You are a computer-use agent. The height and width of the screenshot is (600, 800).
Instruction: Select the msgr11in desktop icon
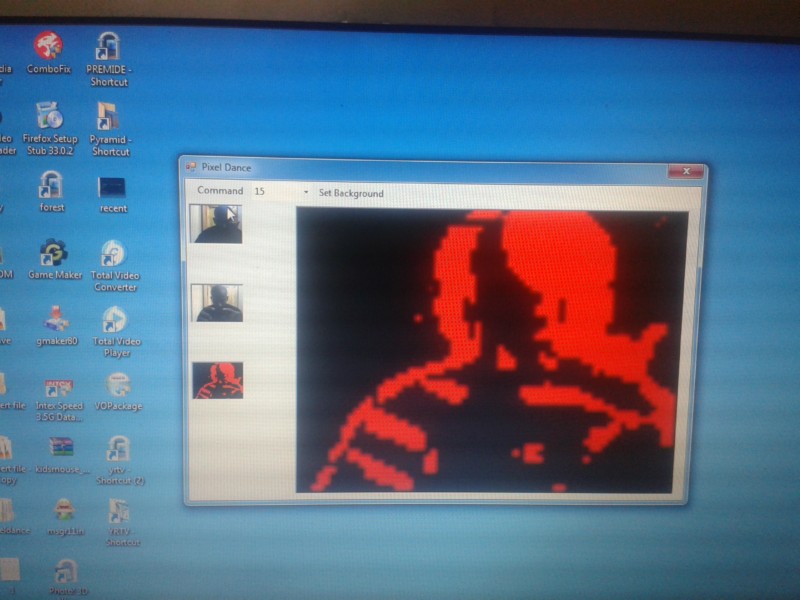[65, 516]
